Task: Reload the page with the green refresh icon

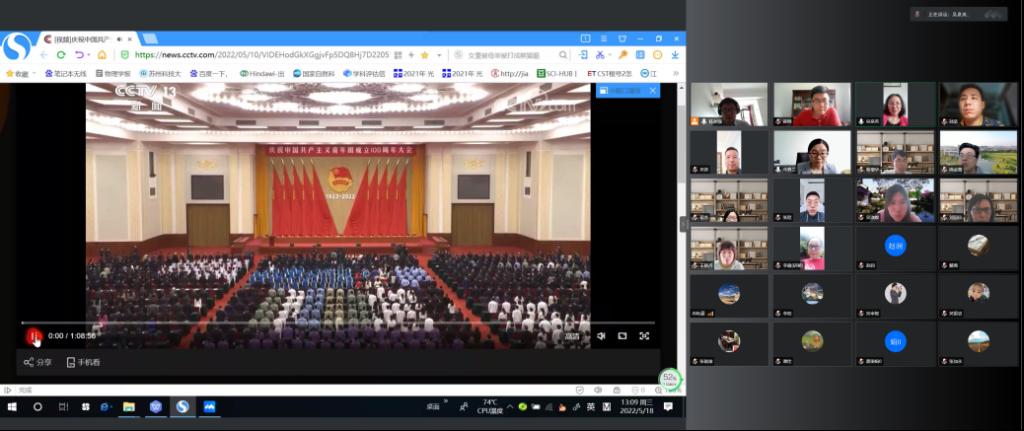Action: pyautogui.click(x=61, y=55)
